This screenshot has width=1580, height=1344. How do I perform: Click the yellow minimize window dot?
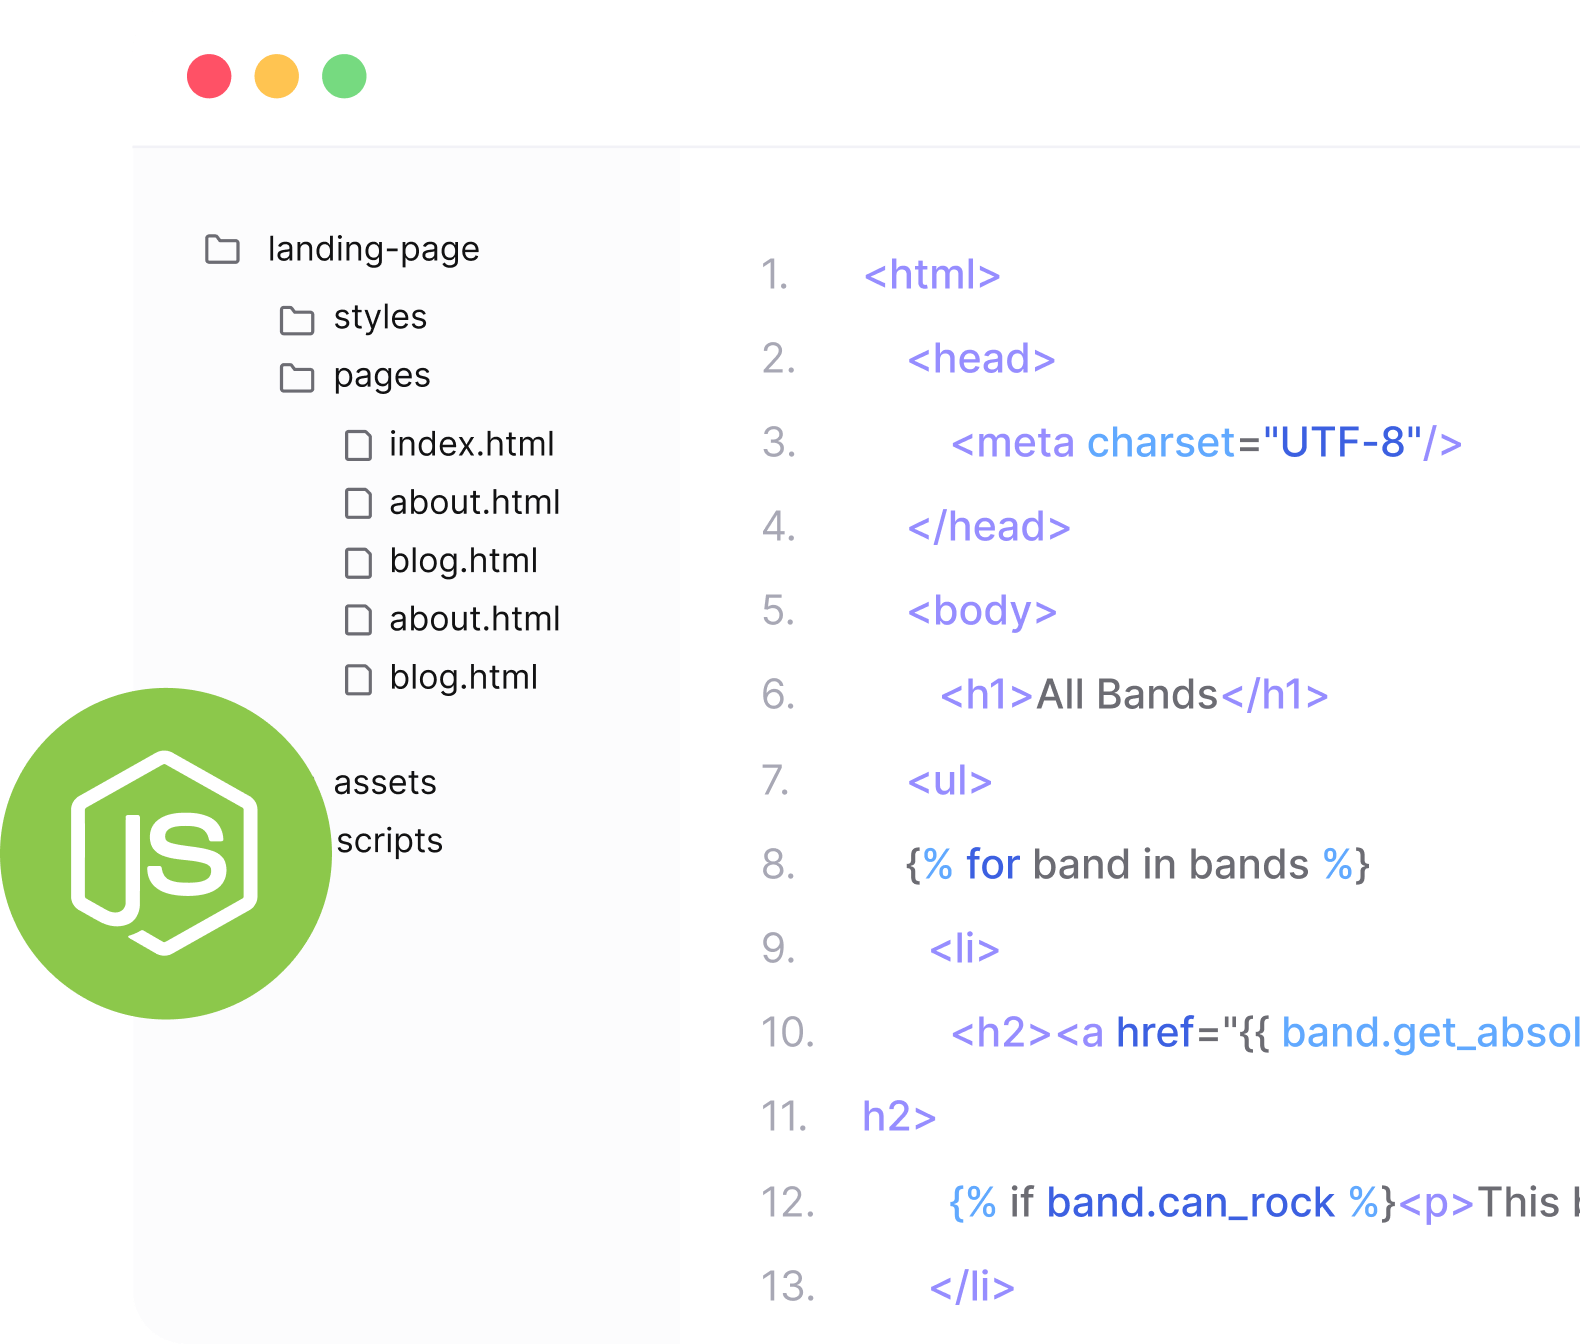pos(277,76)
